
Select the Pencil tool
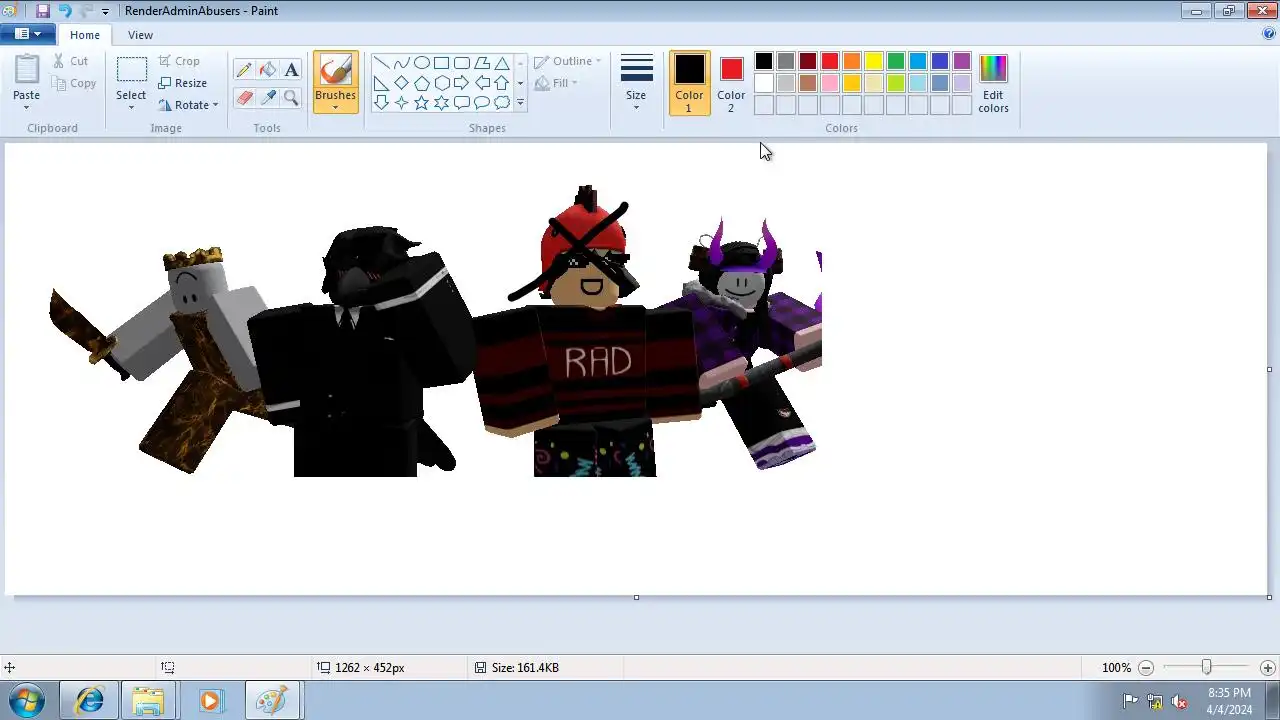[244, 70]
